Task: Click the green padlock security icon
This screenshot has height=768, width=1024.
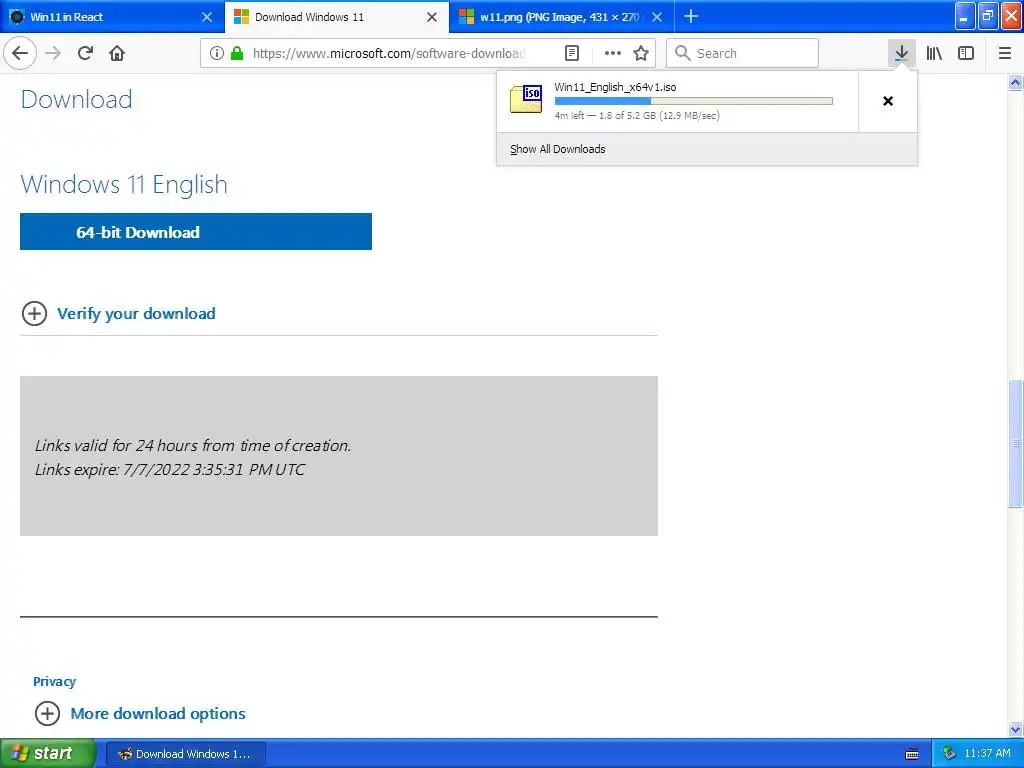Action: (237, 53)
